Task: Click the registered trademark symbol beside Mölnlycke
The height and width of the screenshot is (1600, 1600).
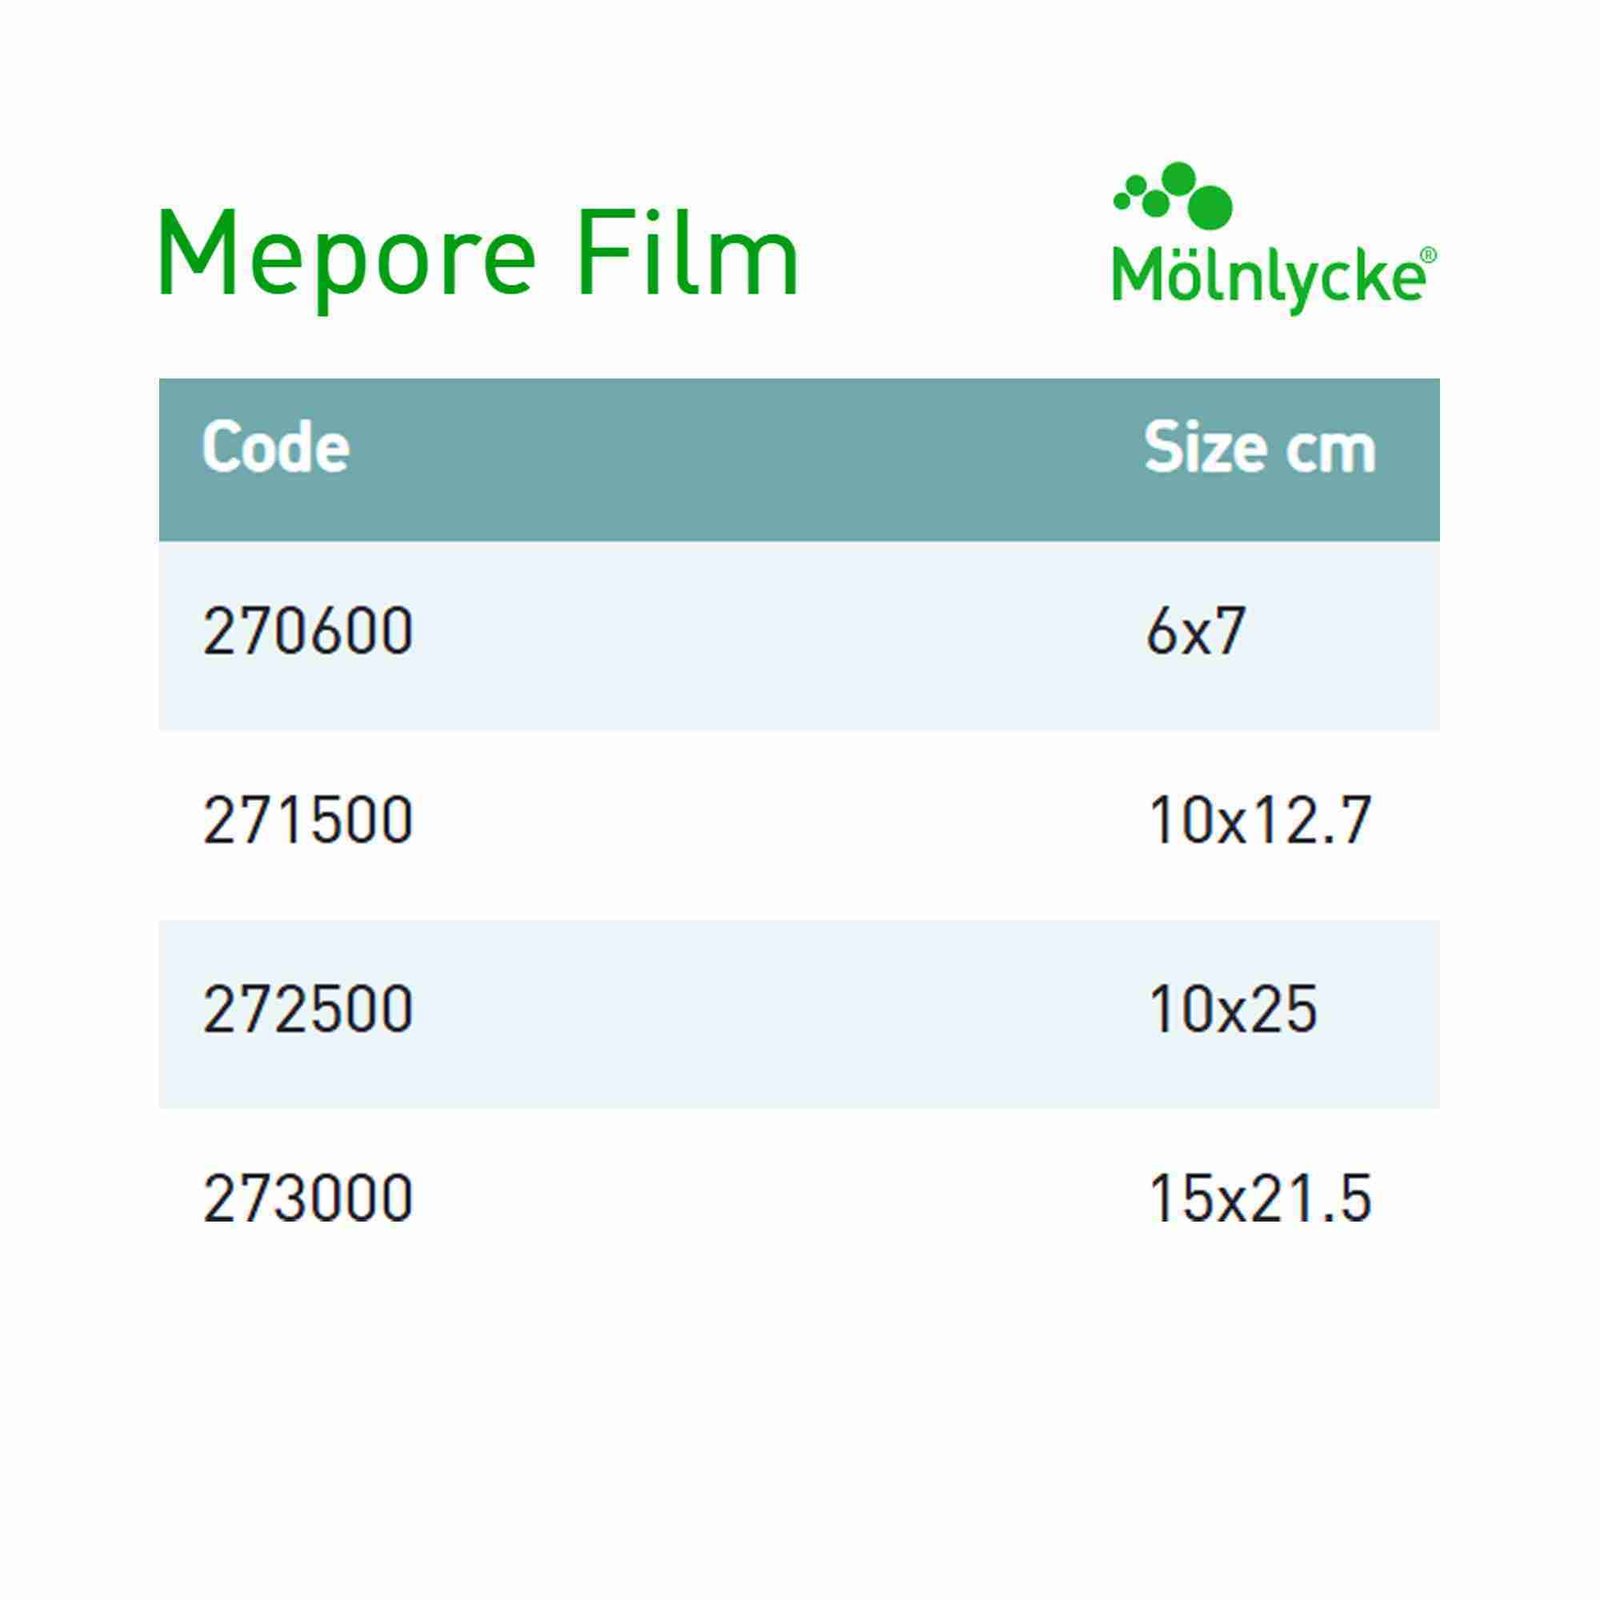Action: 1428,256
